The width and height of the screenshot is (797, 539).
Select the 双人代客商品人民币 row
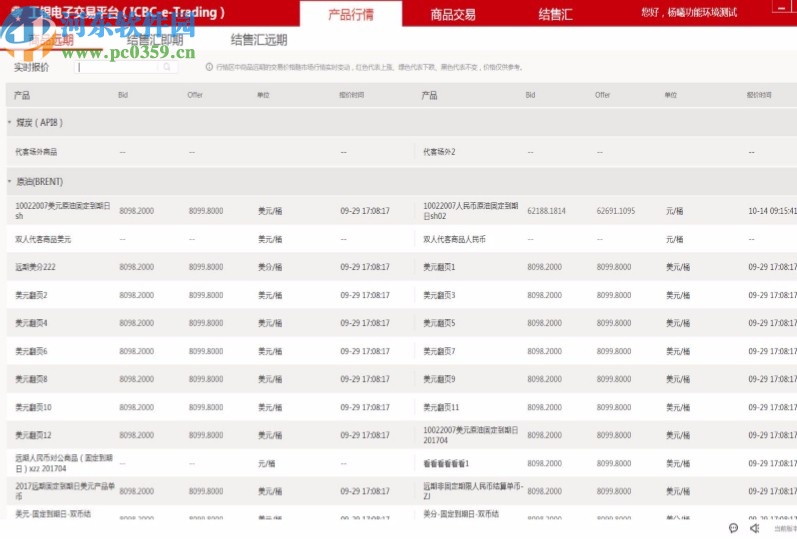coord(606,239)
